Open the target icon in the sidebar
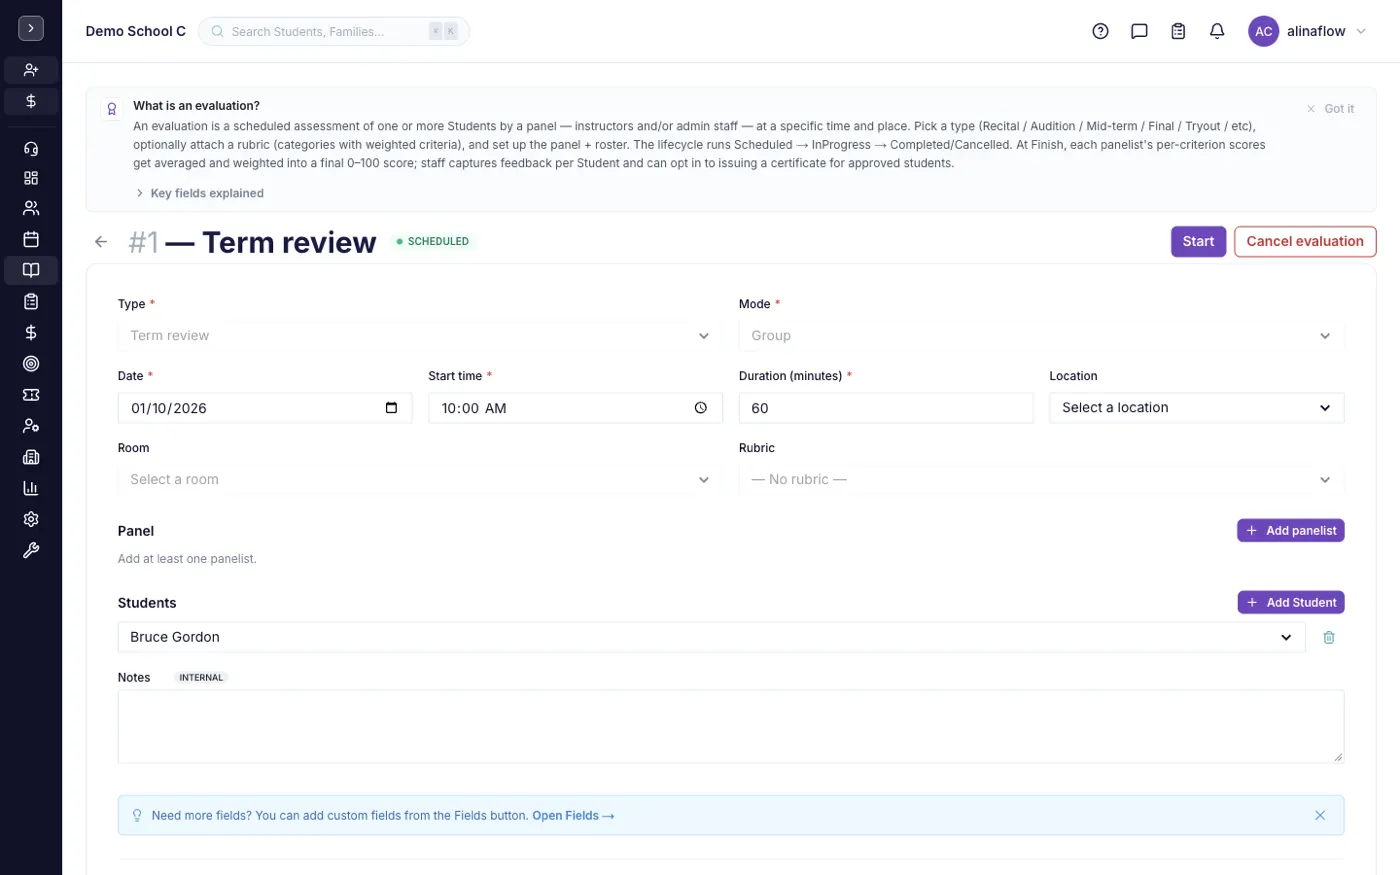Screen dimensions: 1400x875 point(31,364)
